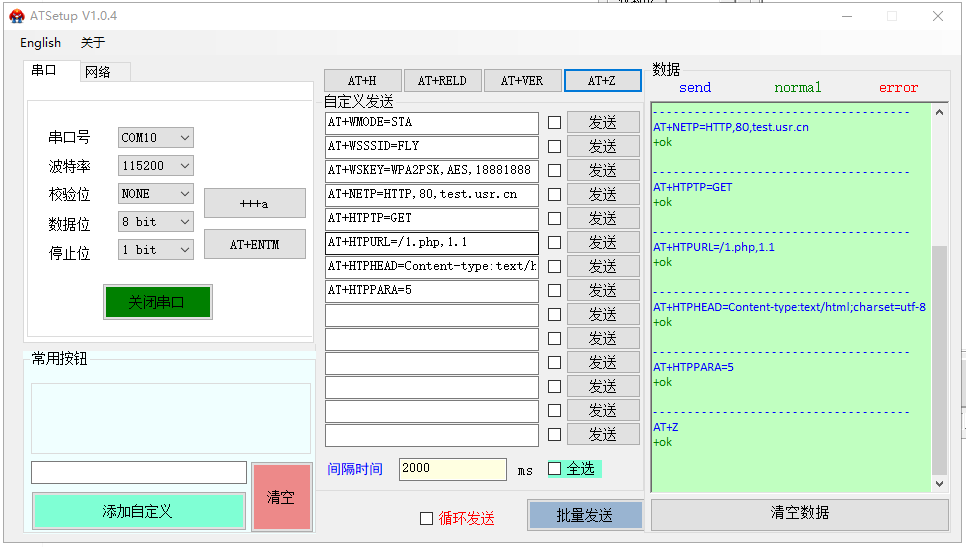The width and height of the screenshot is (966, 547).
Task: Send the AT+VER command
Action: pyautogui.click(x=522, y=81)
